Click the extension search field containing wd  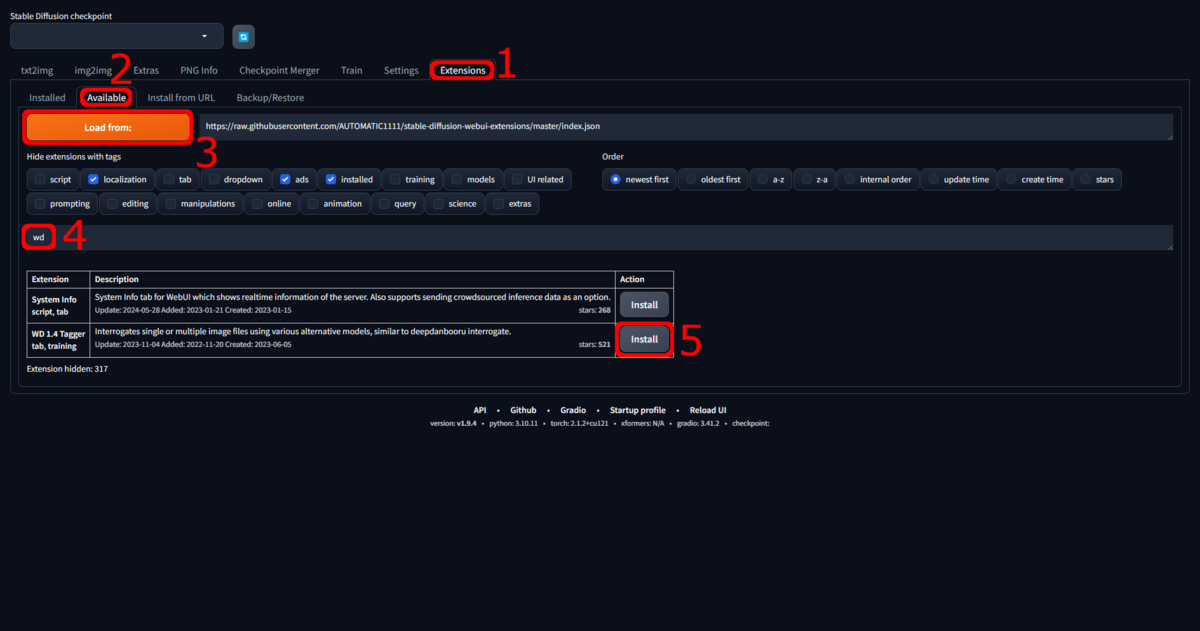[600, 237]
